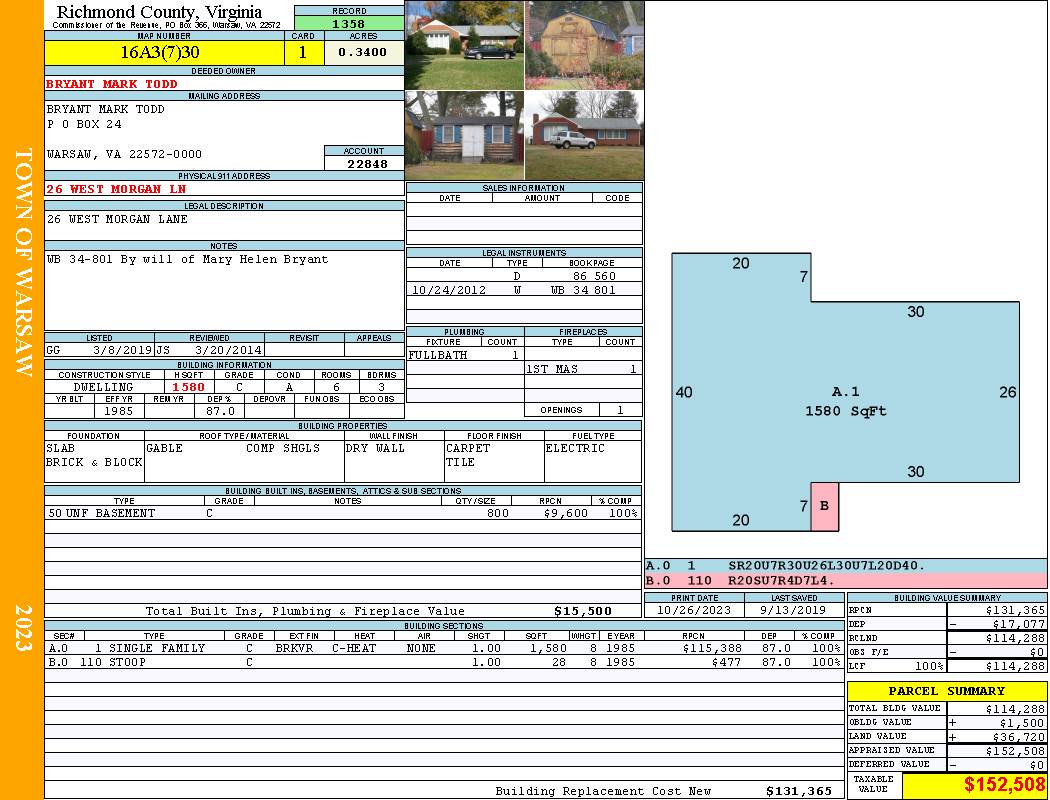The height and width of the screenshot is (800, 1050).
Task: Select section B.0 110 STOOP row
Action: [444, 662]
